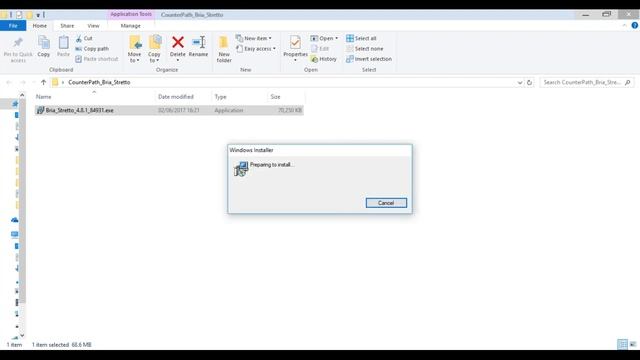Click the Pin to Quick access icon
Viewport: 640px width, 360px height.
coord(18,49)
